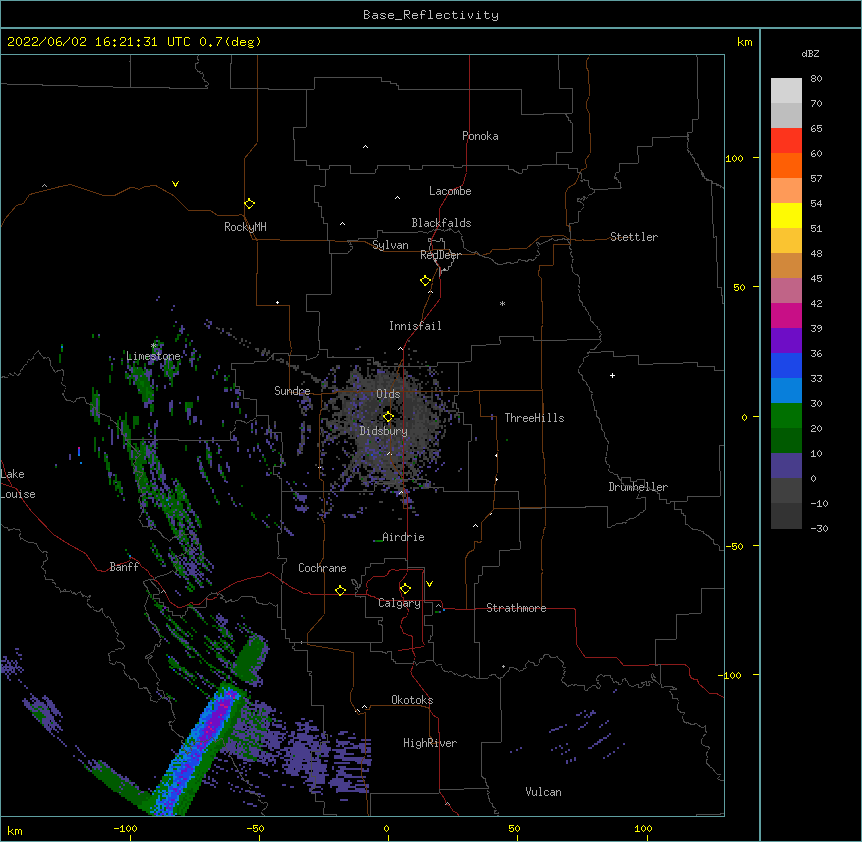Select the RockyMH label
The image size is (862, 842).
tap(245, 227)
